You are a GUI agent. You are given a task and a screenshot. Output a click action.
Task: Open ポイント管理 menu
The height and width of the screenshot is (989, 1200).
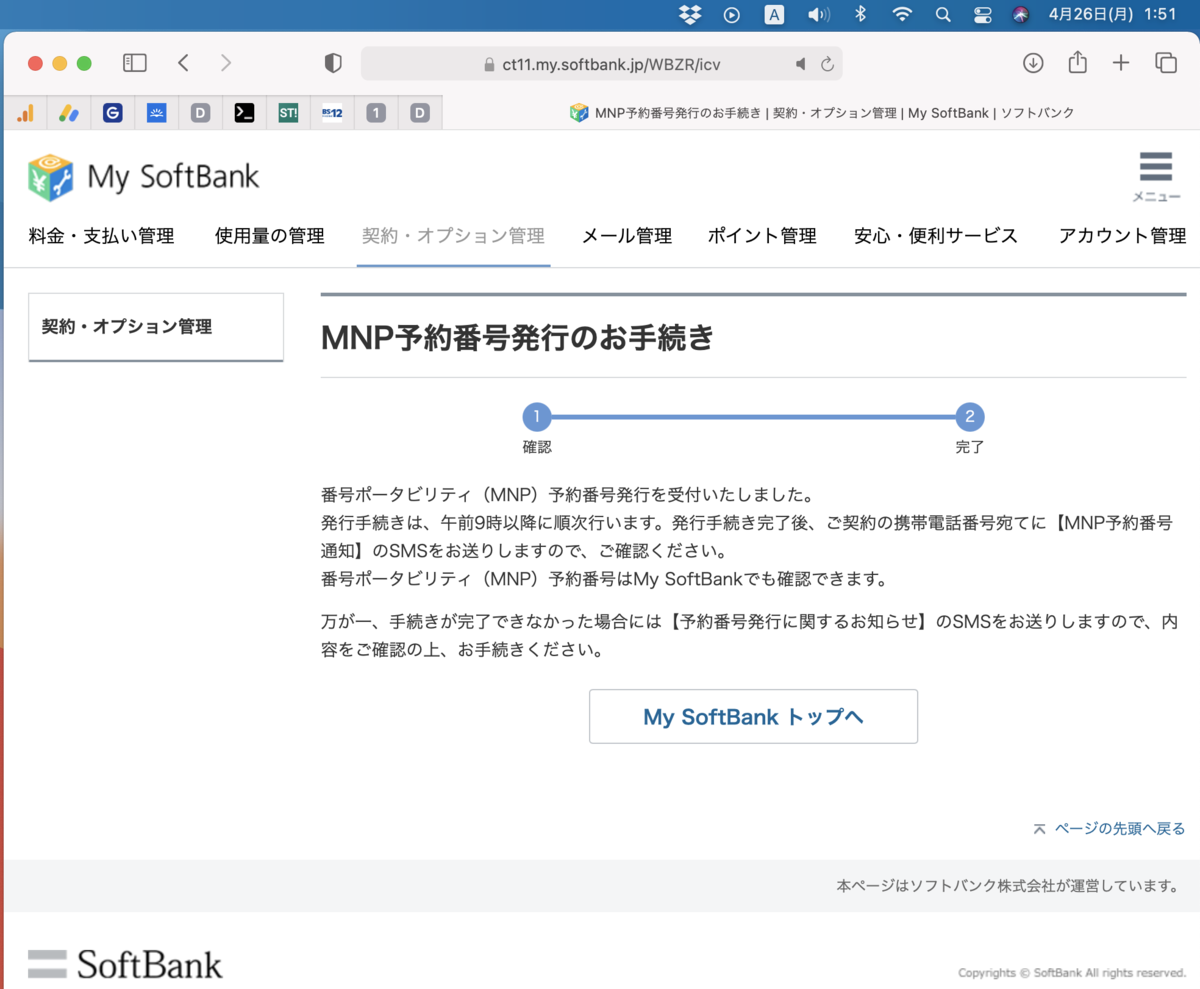[762, 236]
